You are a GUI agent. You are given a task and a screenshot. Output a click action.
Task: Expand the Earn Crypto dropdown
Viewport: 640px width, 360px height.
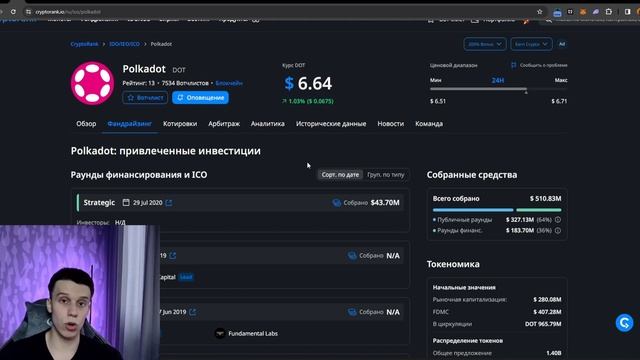[531, 44]
